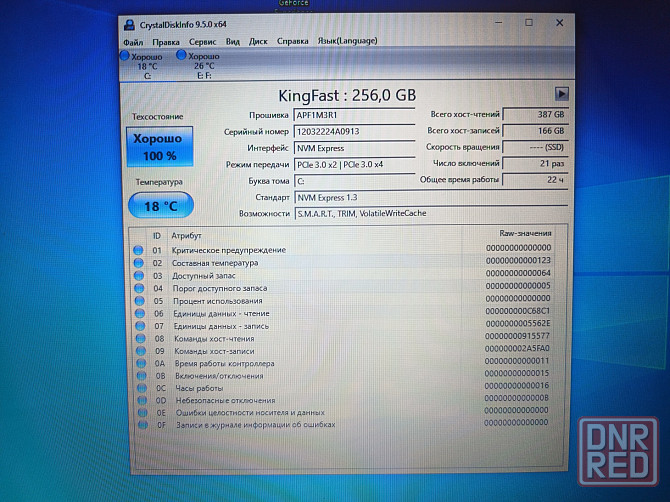Select row Часы работы
670x502 pixels.
click(x=344, y=388)
